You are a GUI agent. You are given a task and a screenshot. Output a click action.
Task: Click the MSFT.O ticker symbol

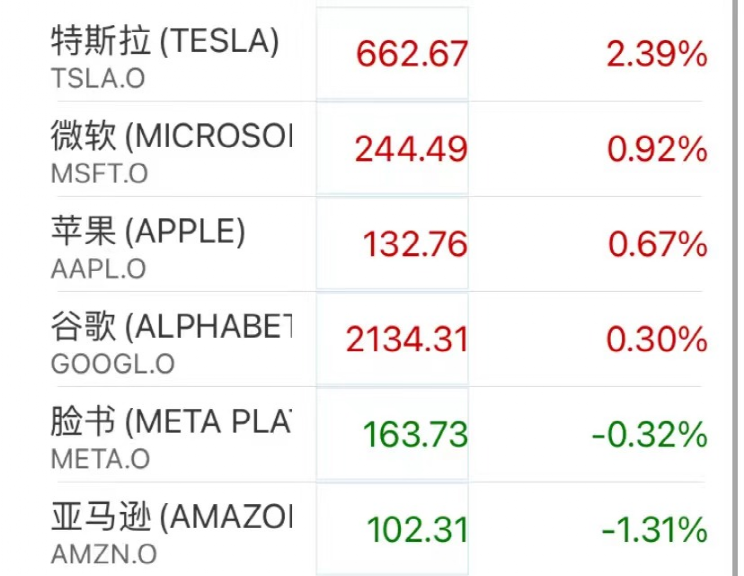(99, 173)
